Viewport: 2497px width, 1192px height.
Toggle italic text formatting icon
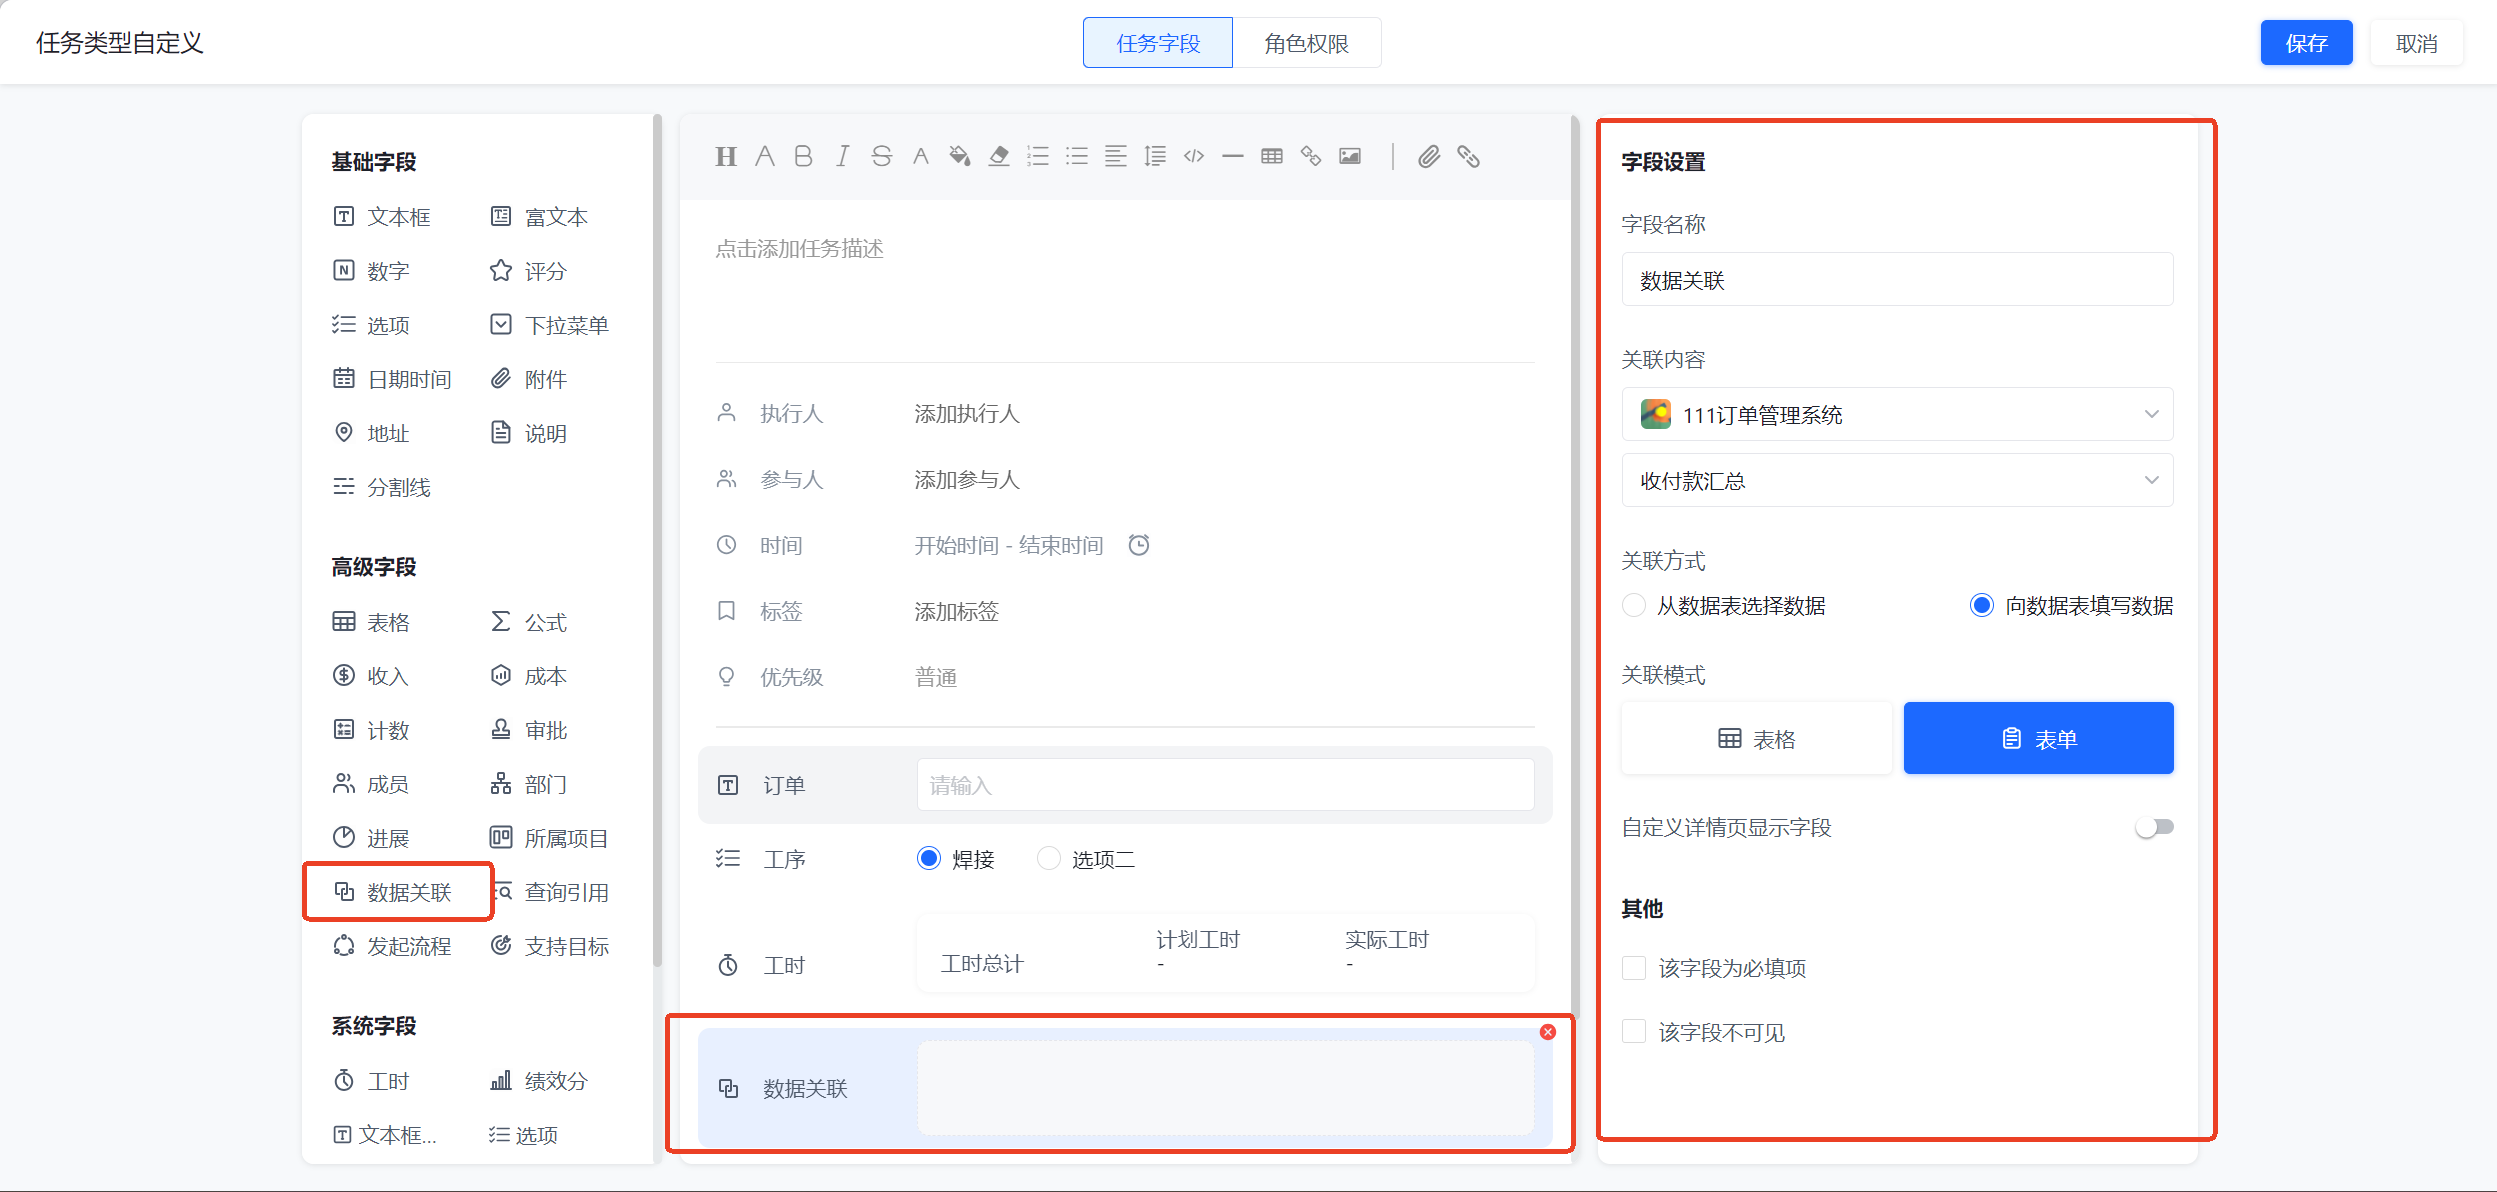coord(842,156)
